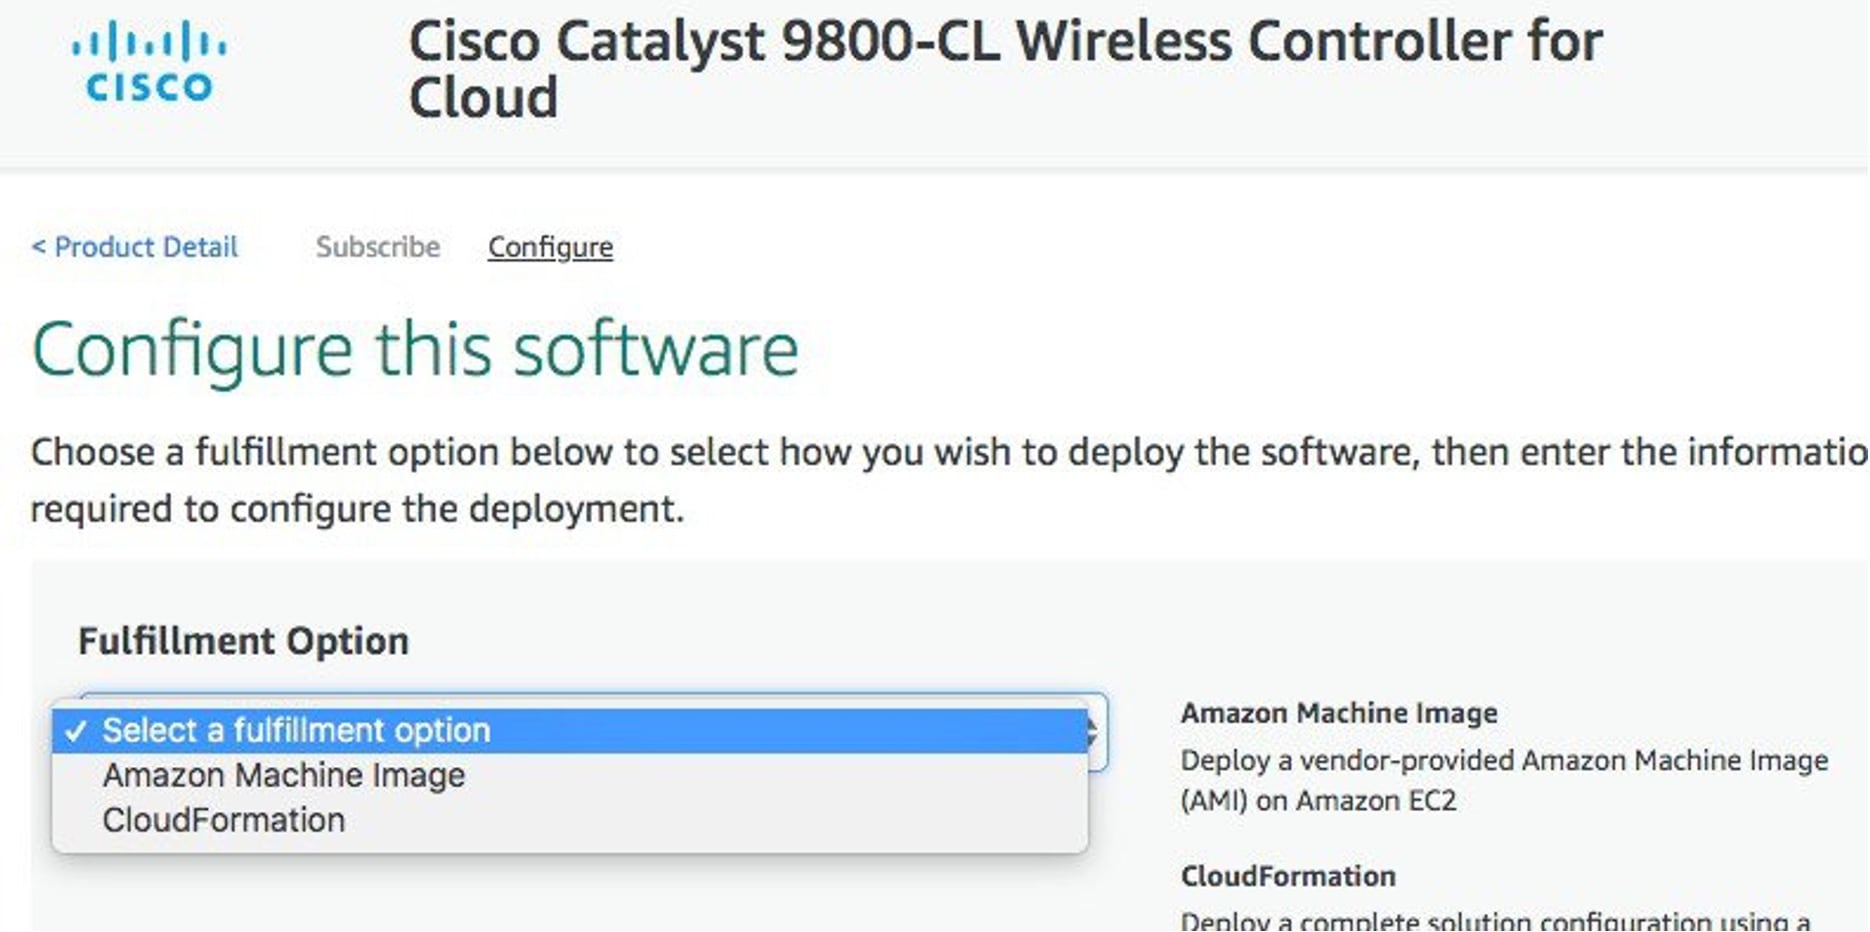Click the Fulfillment Option label
The width and height of the screenshot is (1870, 932).
pos(243,641)
